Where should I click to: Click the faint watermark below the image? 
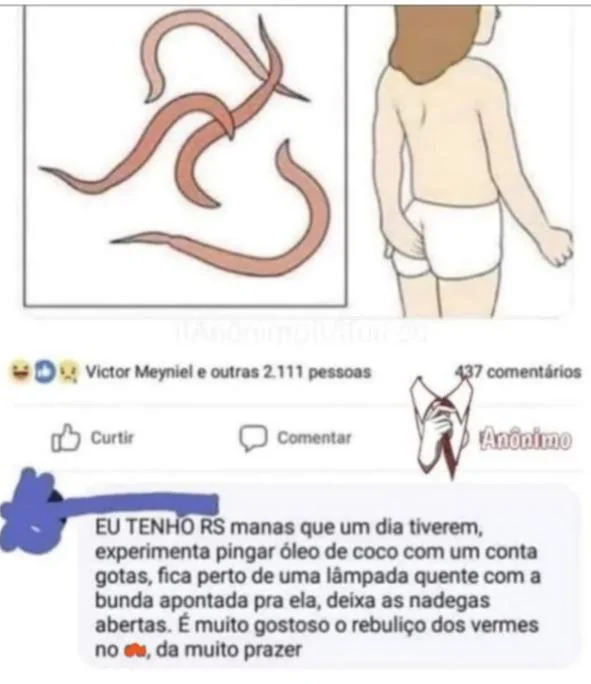click(x=302, y=334)
